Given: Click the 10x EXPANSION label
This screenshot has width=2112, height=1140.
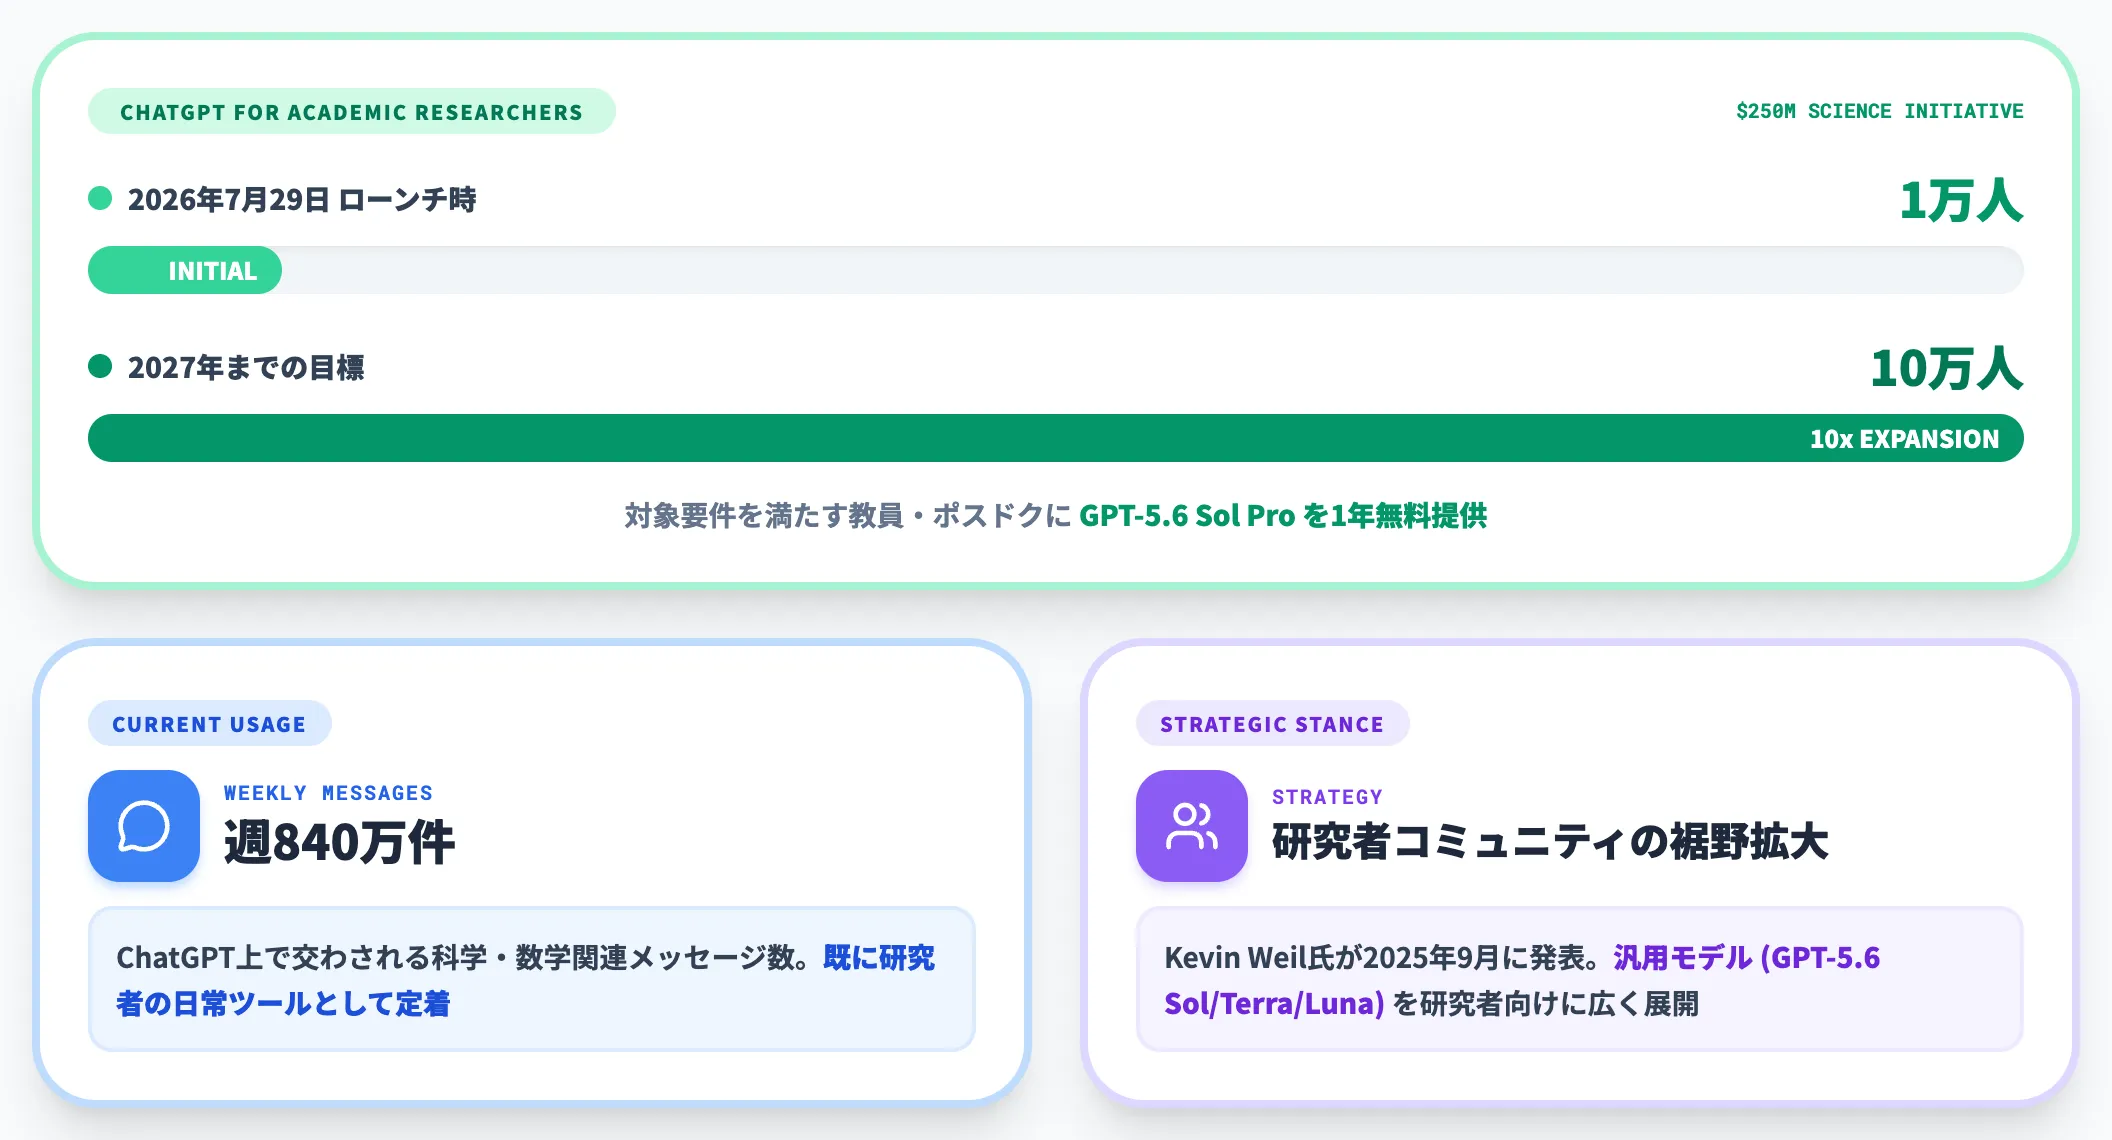Looking at the screenshot, I should pos(1904,439).
